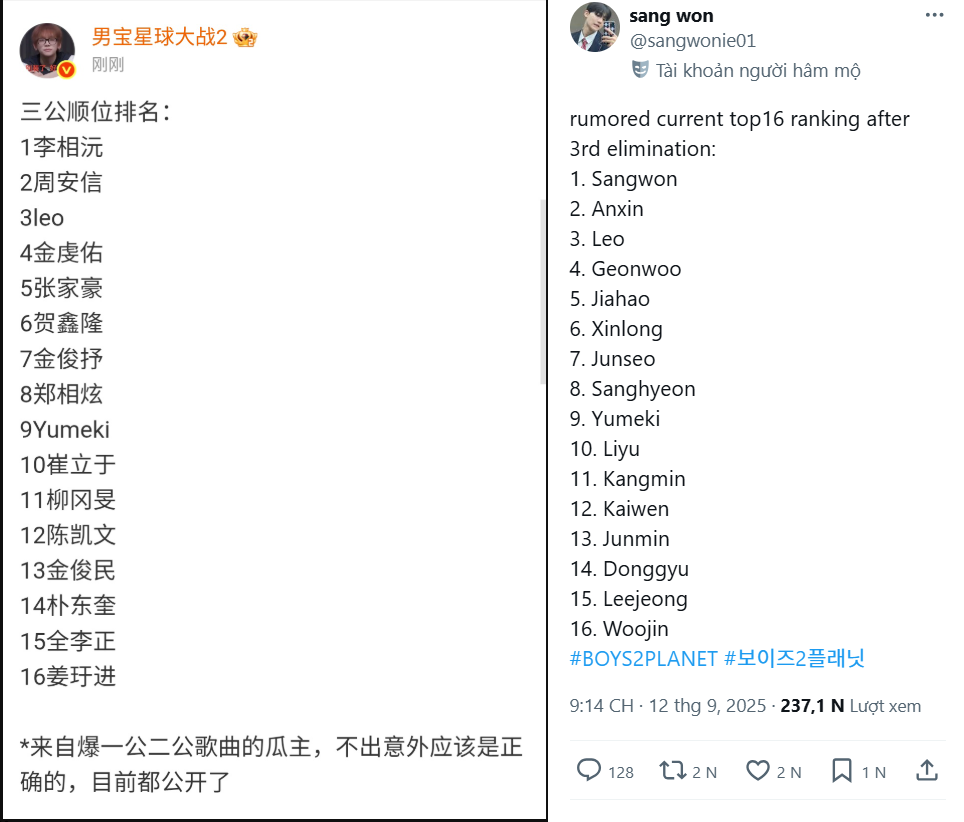The height and width of the screenshot is (822, 964).
Task: Open the #BOYS2PLANET hashtag
Action: point(644,659)
